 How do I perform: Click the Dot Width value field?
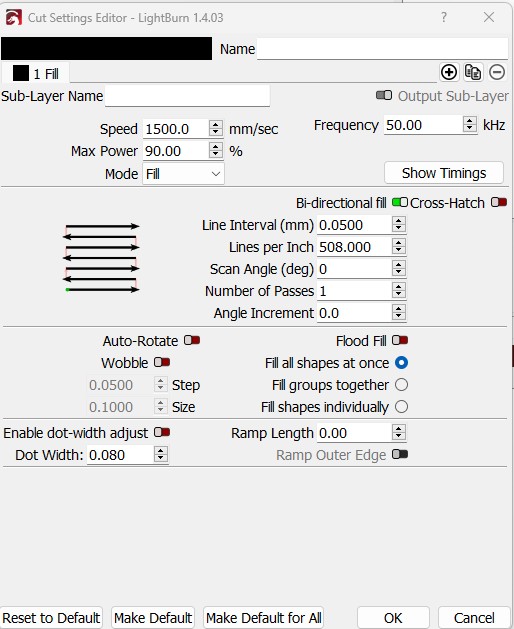tap(120, 455)
